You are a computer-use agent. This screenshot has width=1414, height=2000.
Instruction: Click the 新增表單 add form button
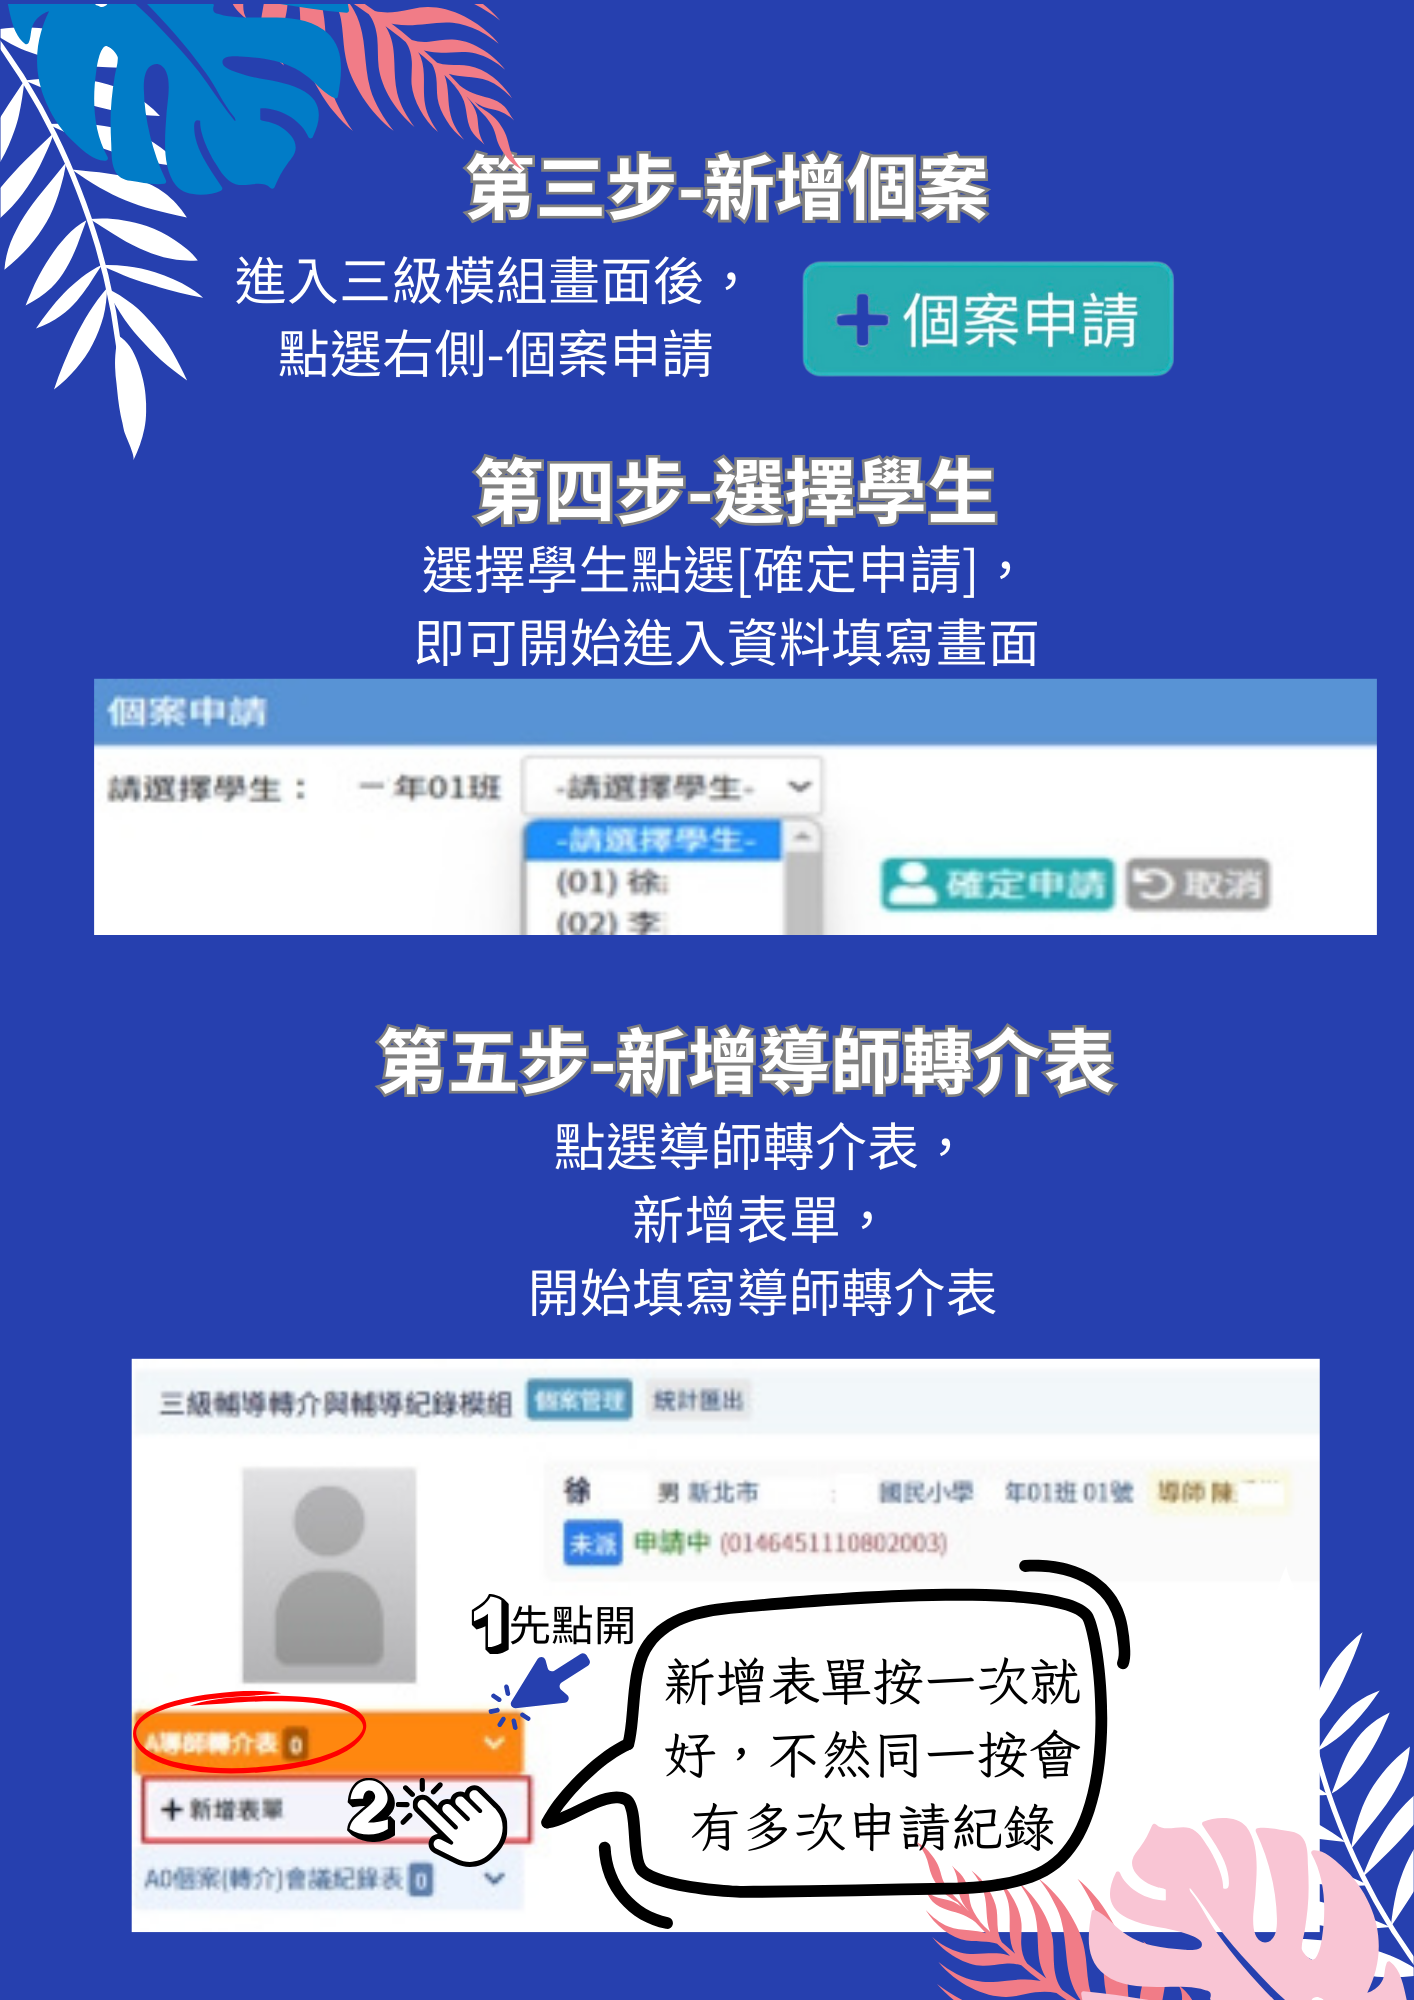click(x=335, y=1809)
